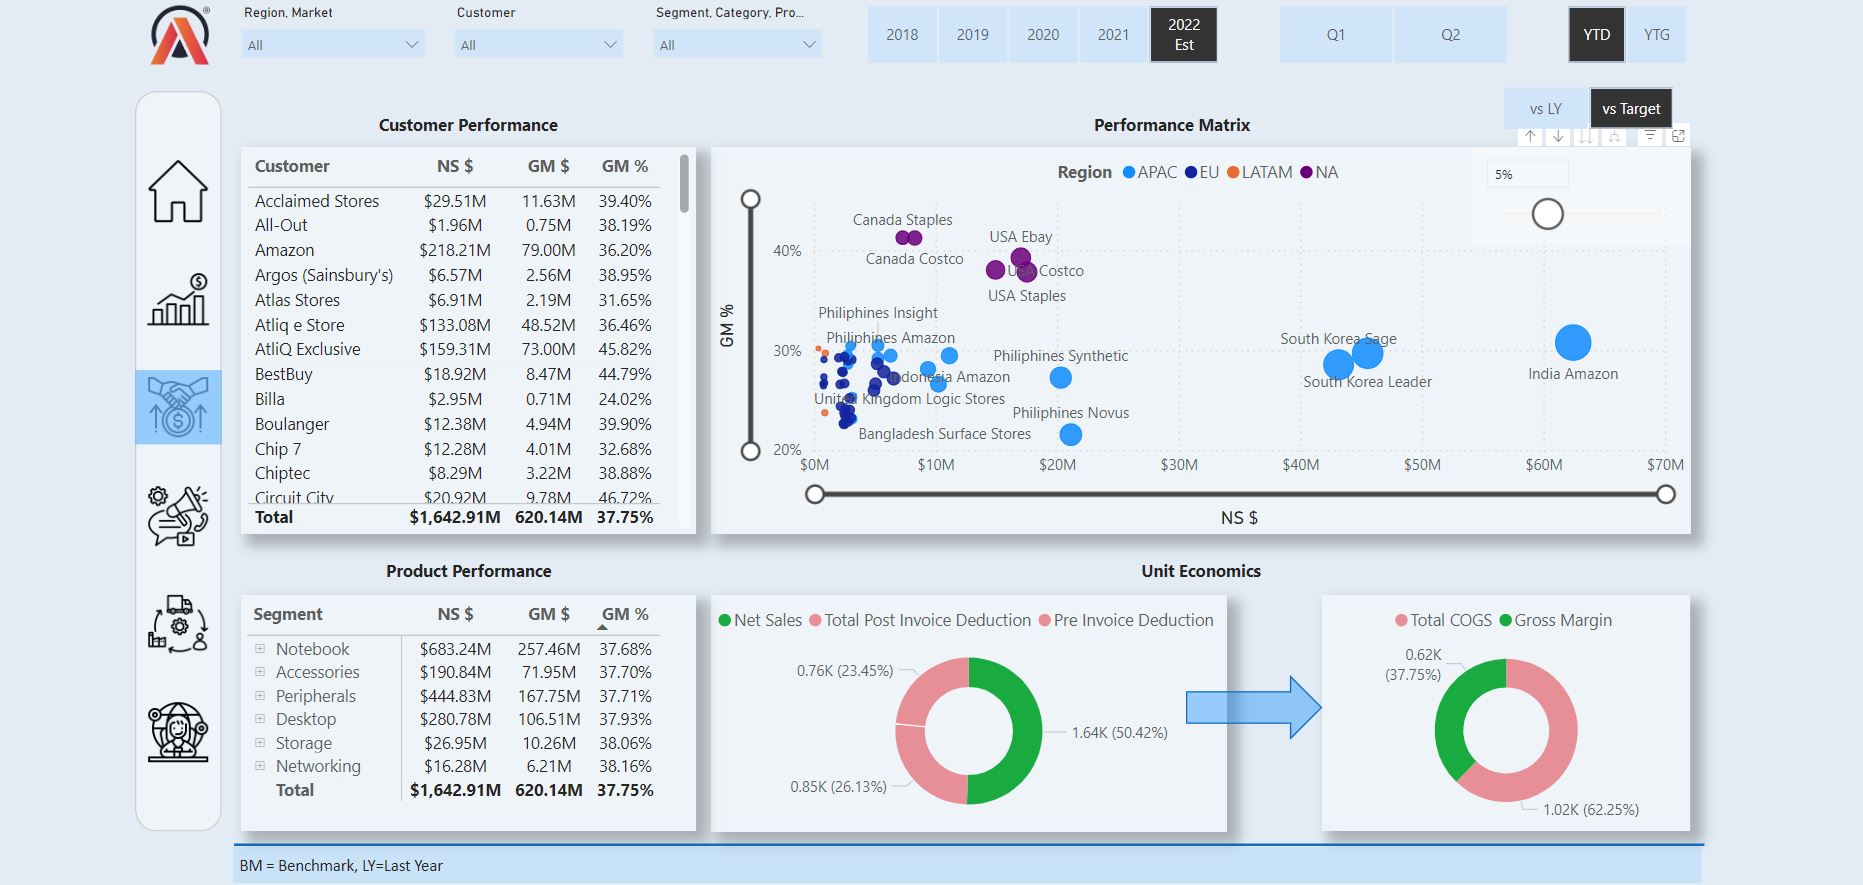Open the Segment, Category, Product dropdown
Viewport: 1863px width, 885px height.
pyautogui.click(x=738, y=45)
